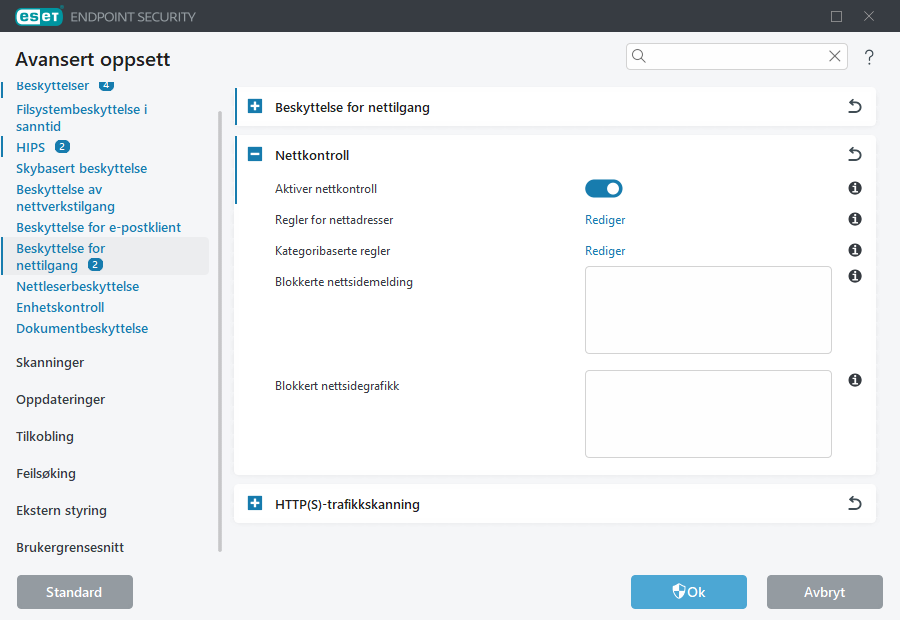This screenshot has height=620, width=900.
Task: Show info for Aktiver nettkontroll
Action: (855, 188)
